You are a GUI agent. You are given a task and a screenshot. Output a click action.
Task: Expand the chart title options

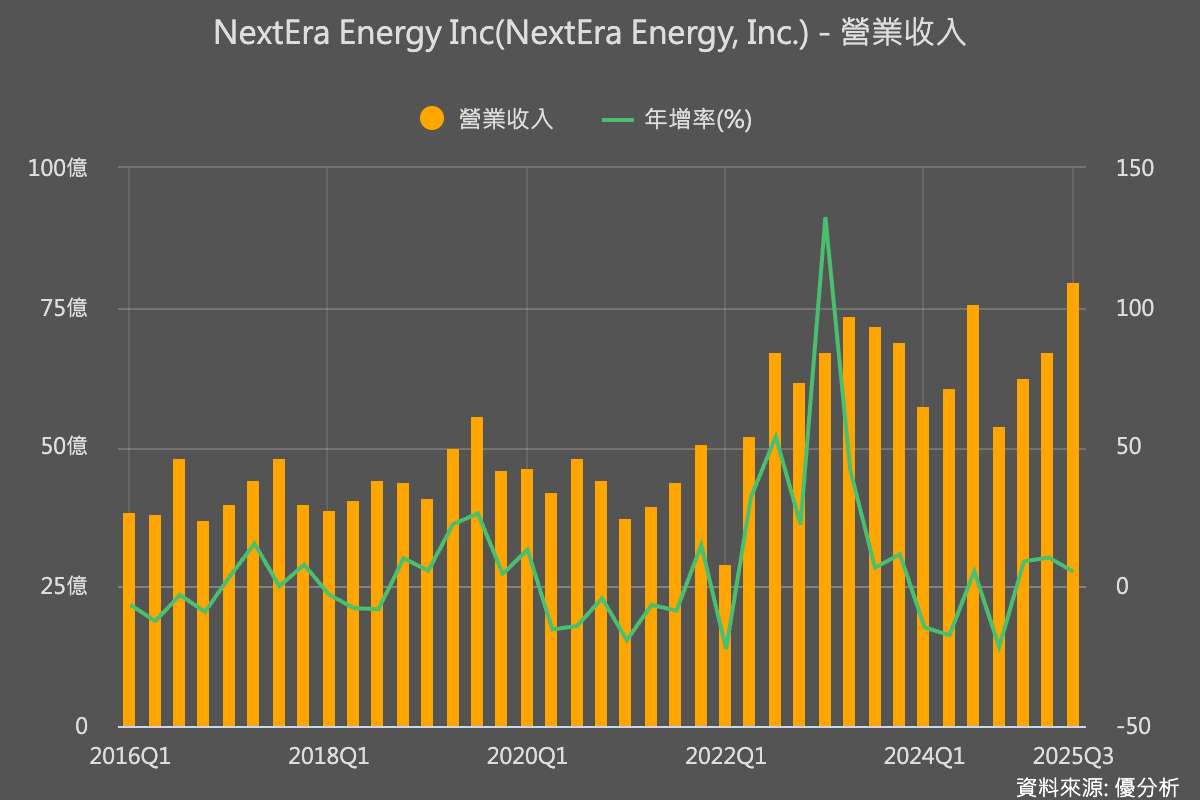pyautogui.click(x=590, y=33)
